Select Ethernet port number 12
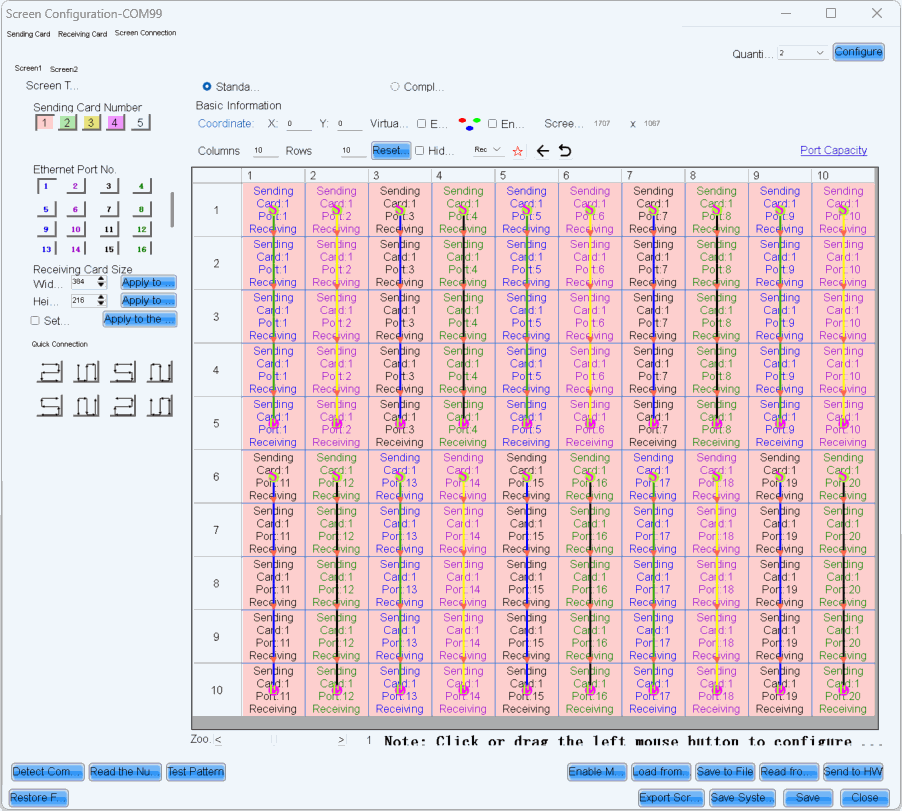This screenshot has width=902, height=811. click(142, 229)
